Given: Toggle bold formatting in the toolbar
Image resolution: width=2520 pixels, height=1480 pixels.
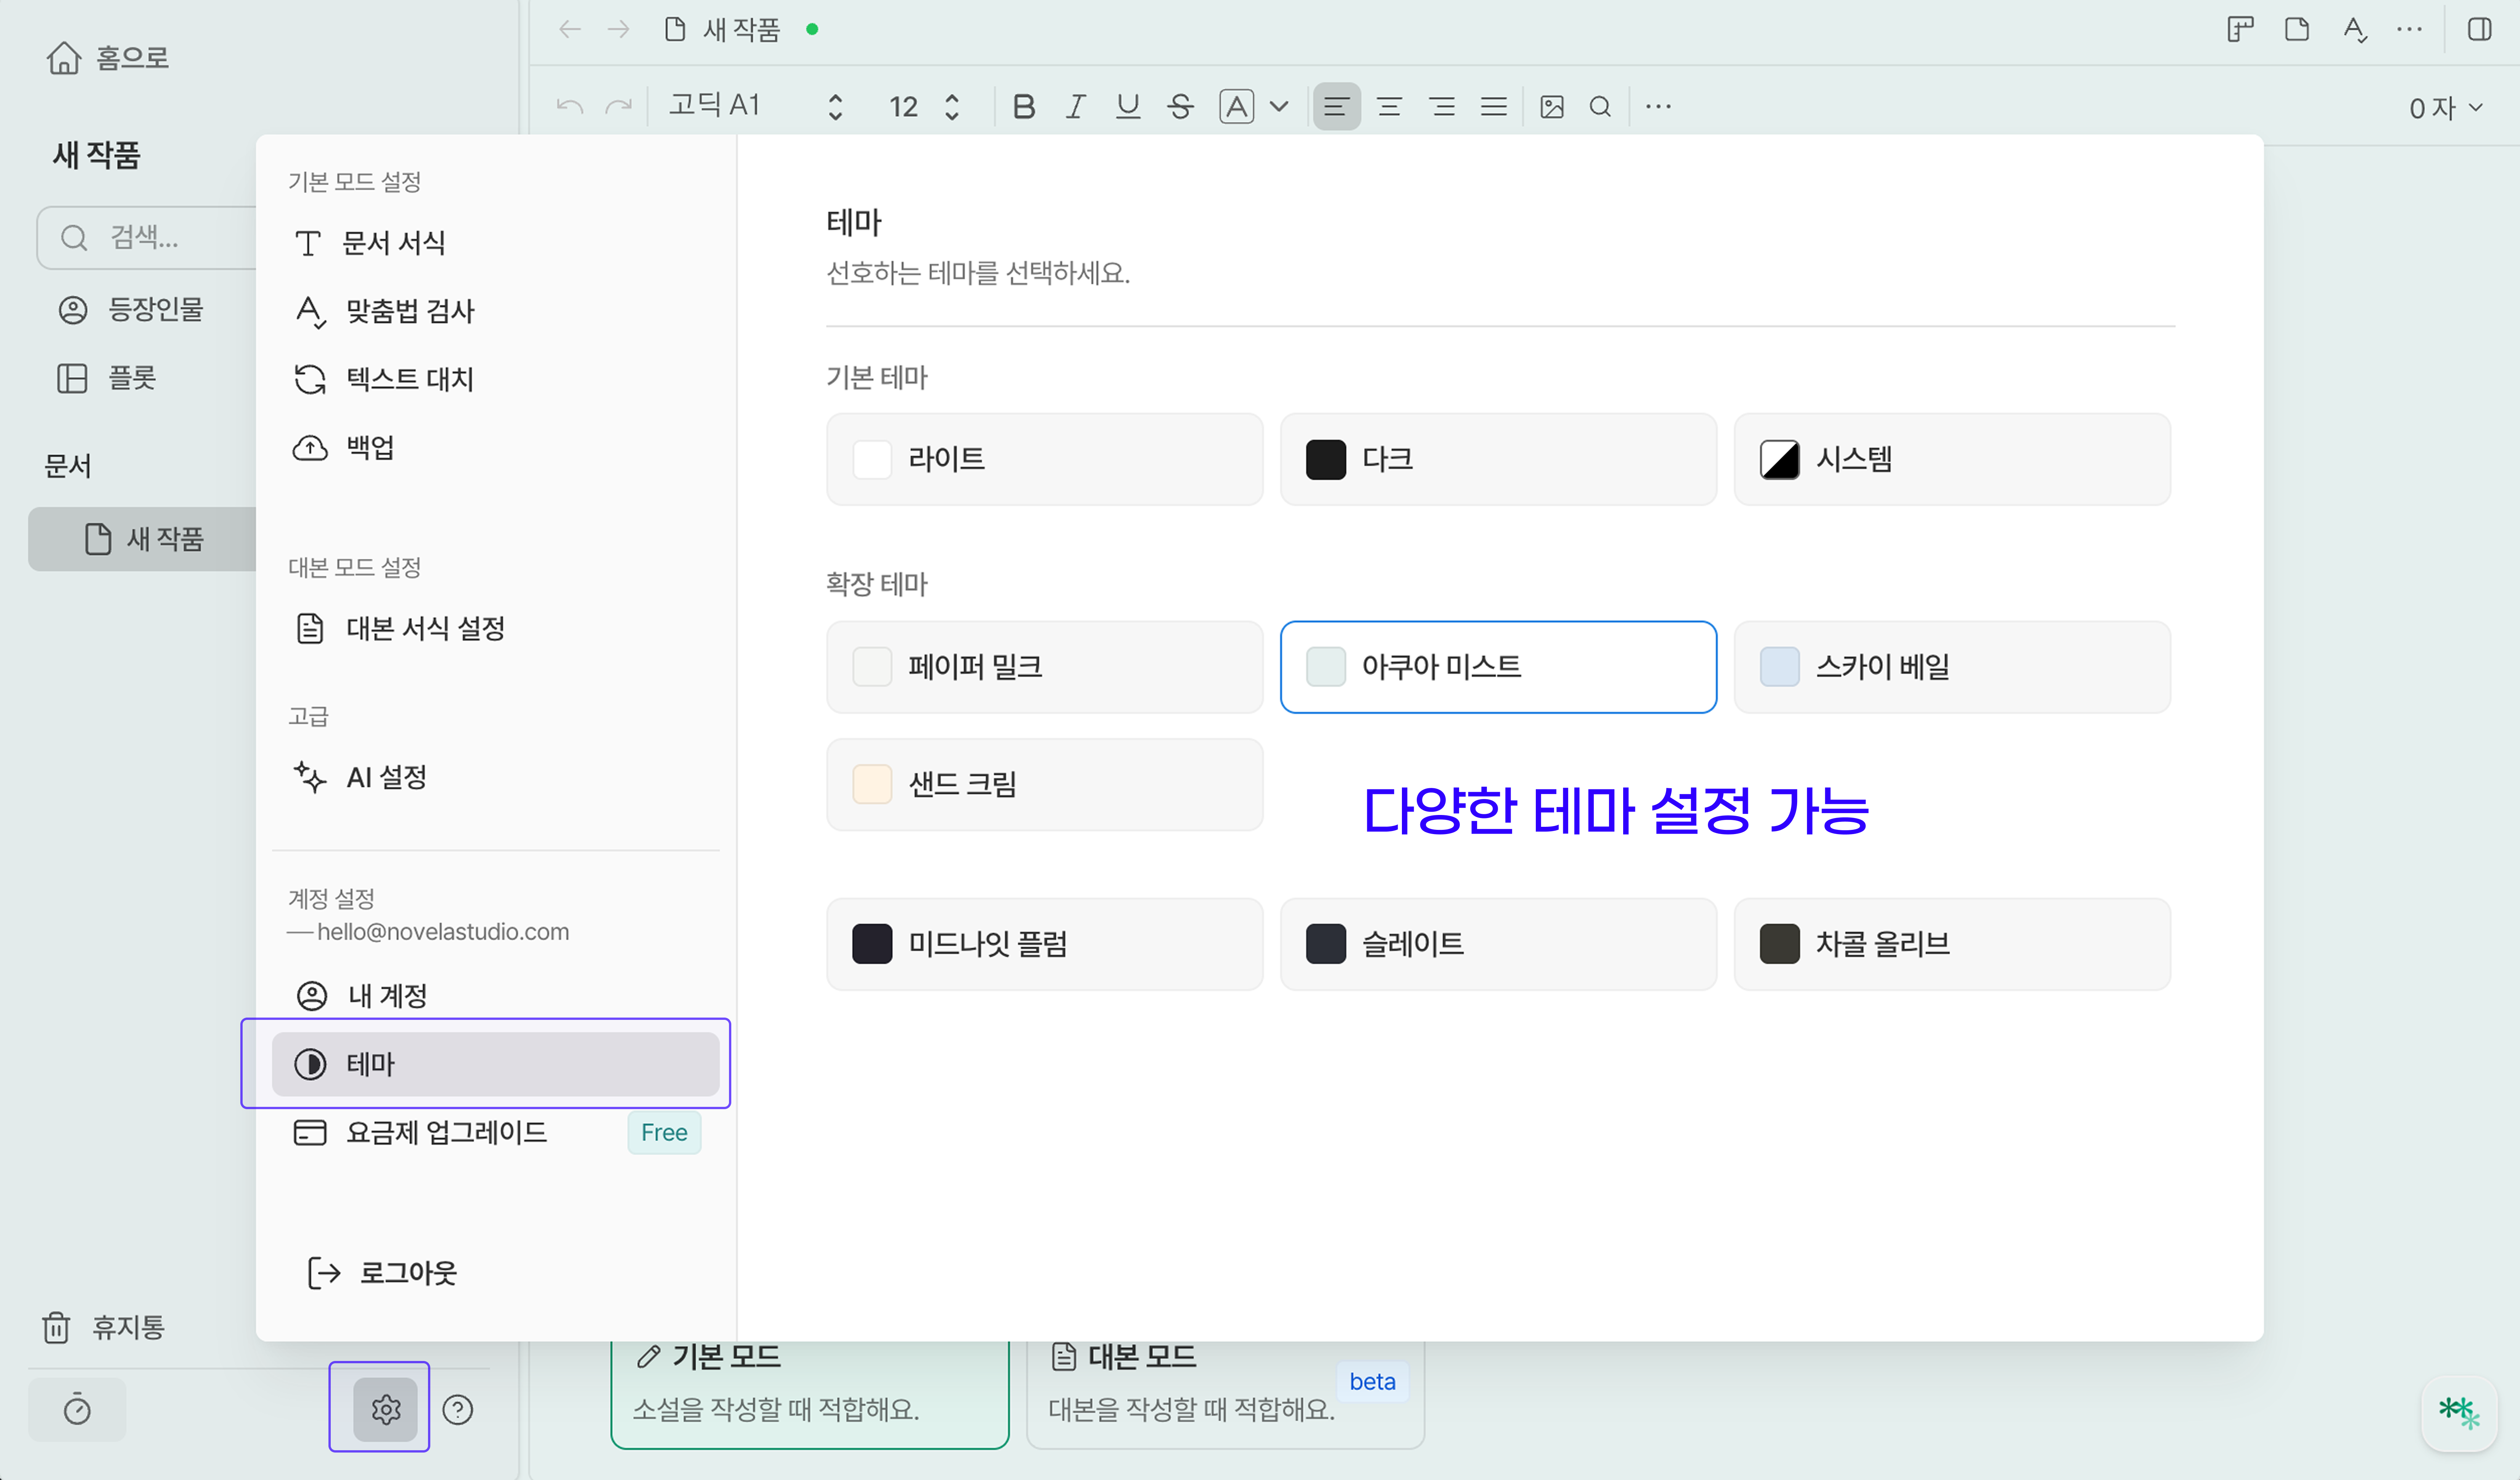Looking at the screenshot, I should click(1023, 106).
